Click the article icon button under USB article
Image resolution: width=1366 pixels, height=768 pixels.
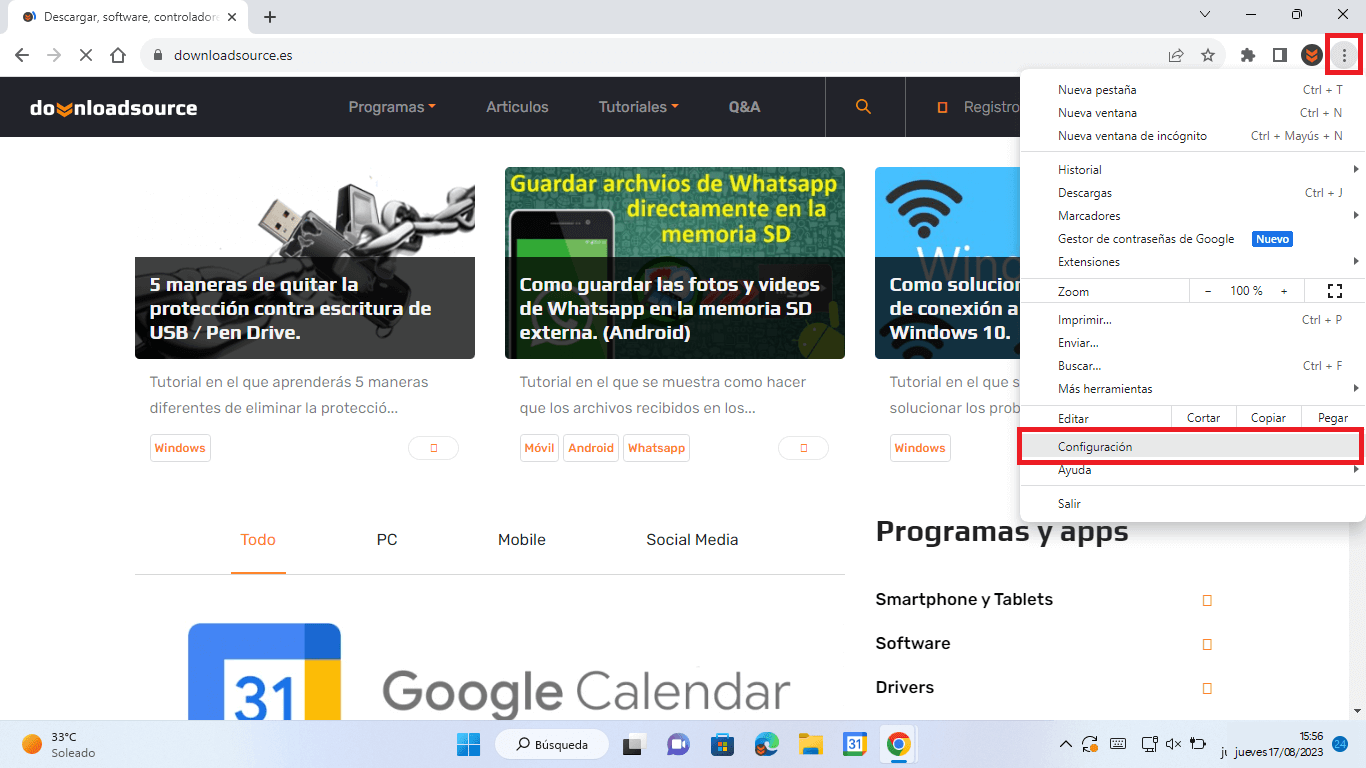433,448
